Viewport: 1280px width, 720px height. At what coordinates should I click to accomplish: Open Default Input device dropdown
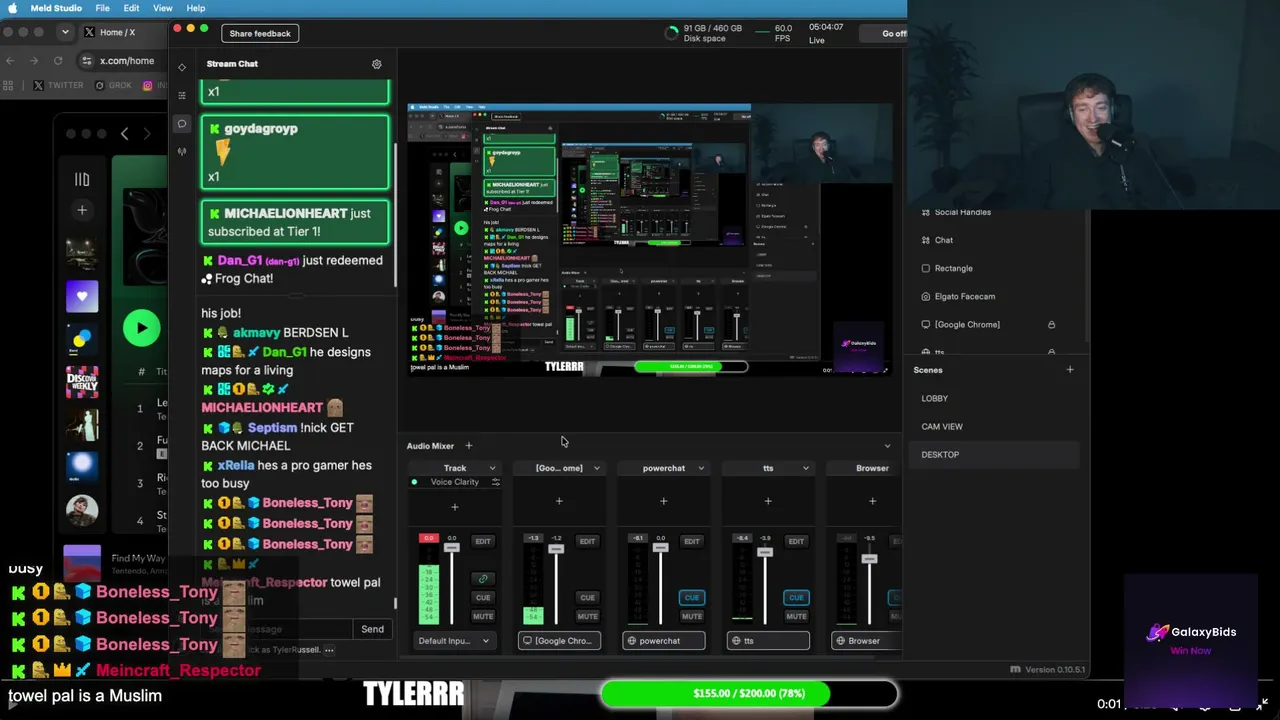tap(454, 641)
